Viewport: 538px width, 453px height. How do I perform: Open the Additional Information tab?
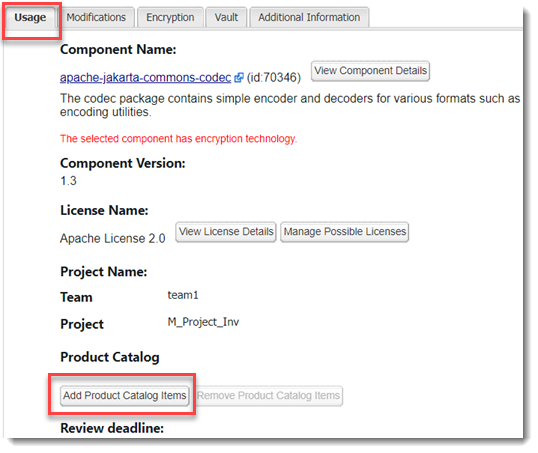tap(309, 17)
